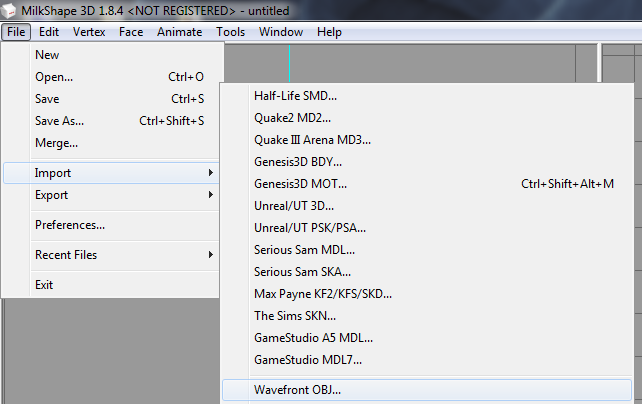
Task: Select Save As... in File menu
Action: [111, 121]
